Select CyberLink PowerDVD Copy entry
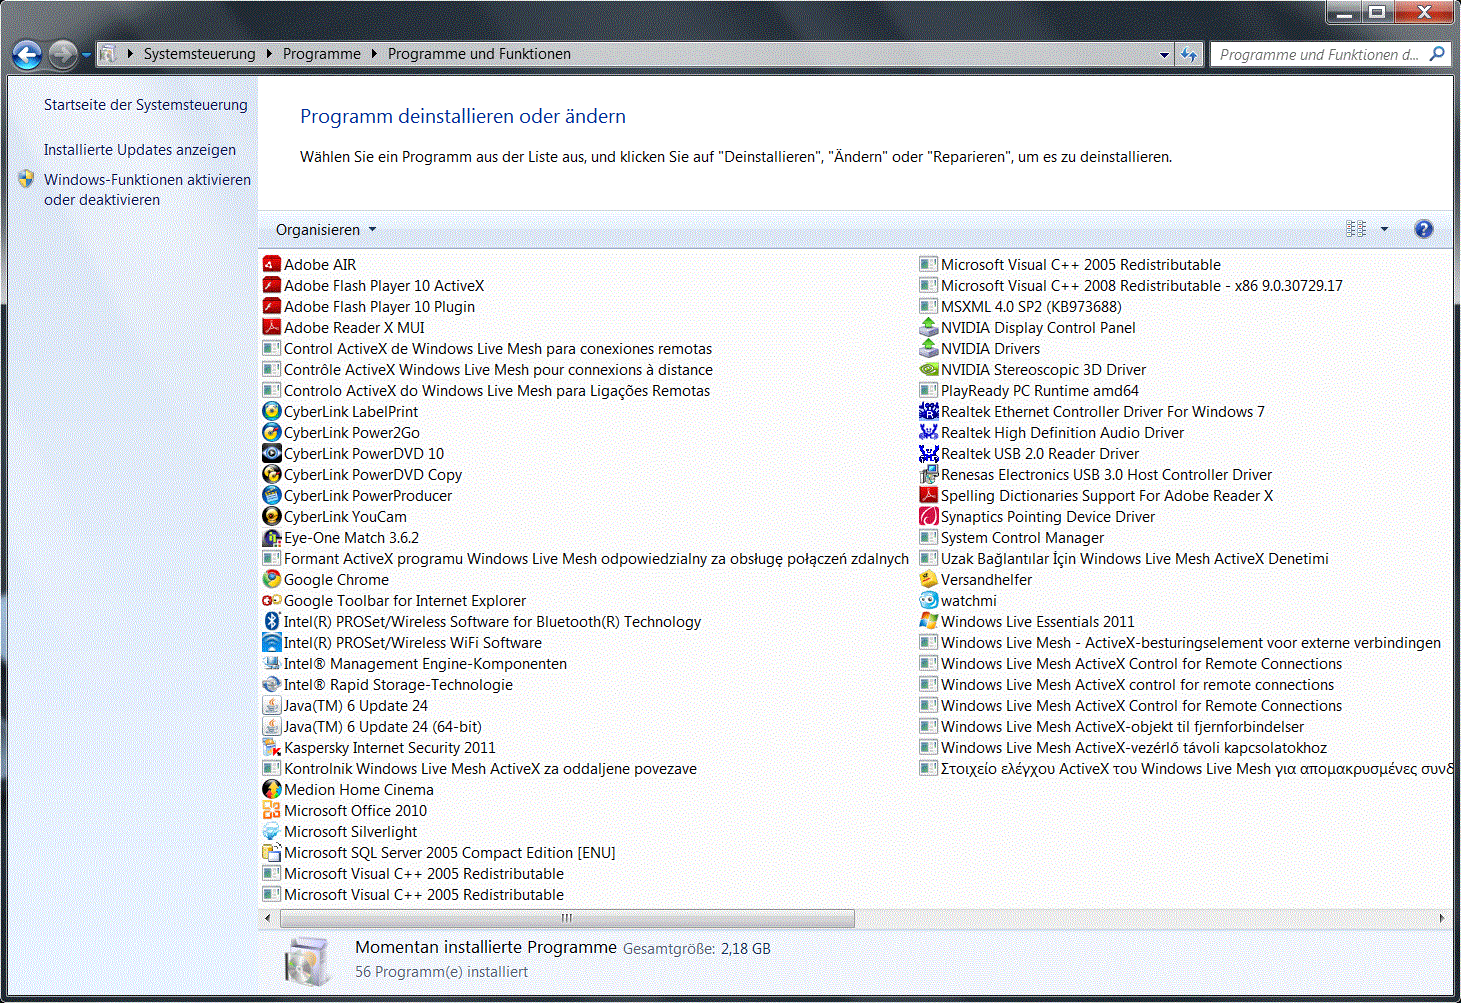Screen dimensions: 1461x1003 coord(363,474)
